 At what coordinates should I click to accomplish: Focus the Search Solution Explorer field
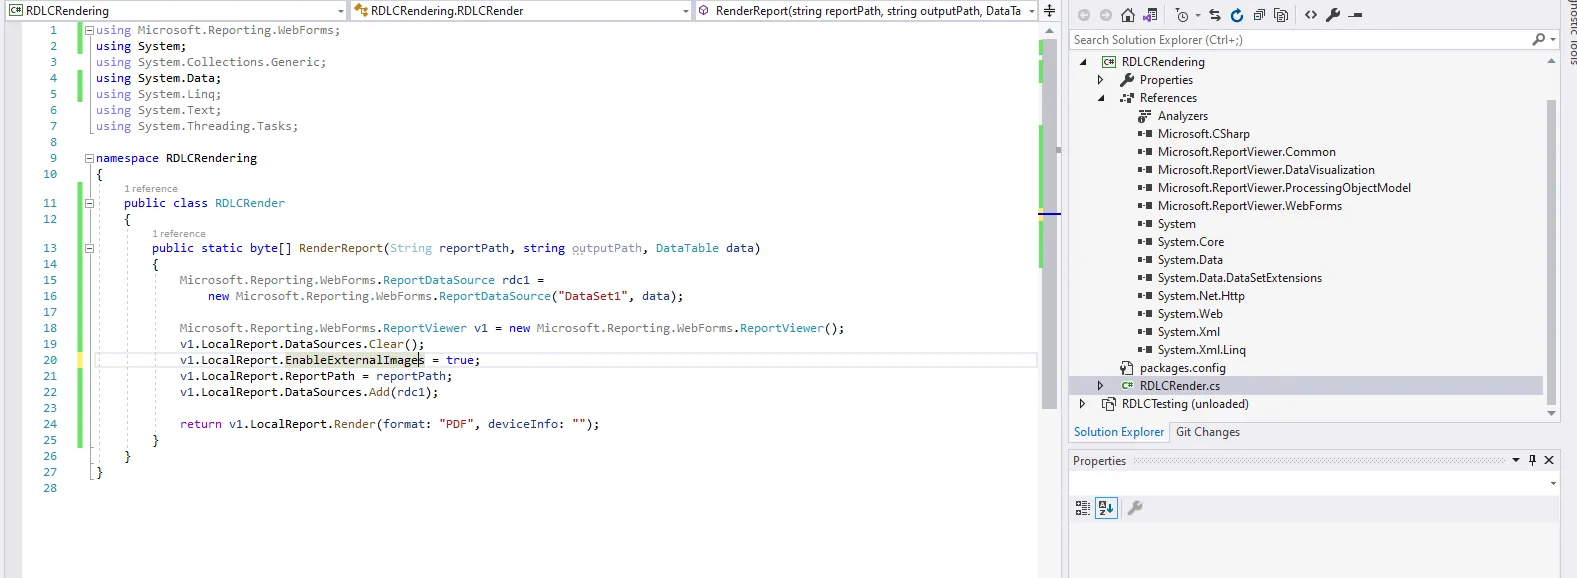click(x=1300, y=40)
